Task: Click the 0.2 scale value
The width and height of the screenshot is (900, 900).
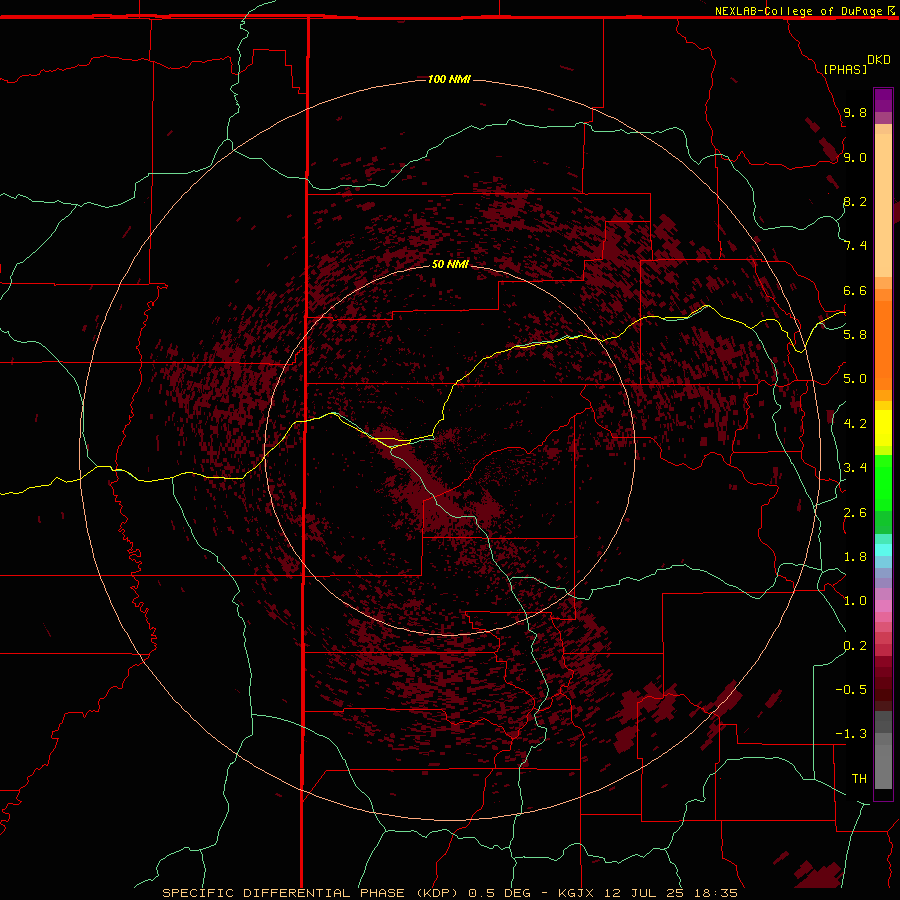Action: 855,646
